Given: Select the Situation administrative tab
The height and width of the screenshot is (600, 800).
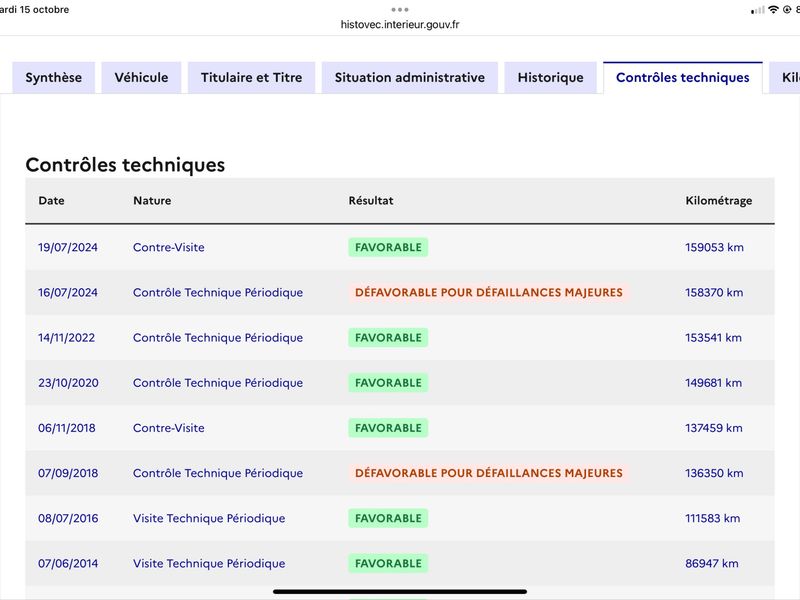Looking at the screenshot, I should (410, 78).
